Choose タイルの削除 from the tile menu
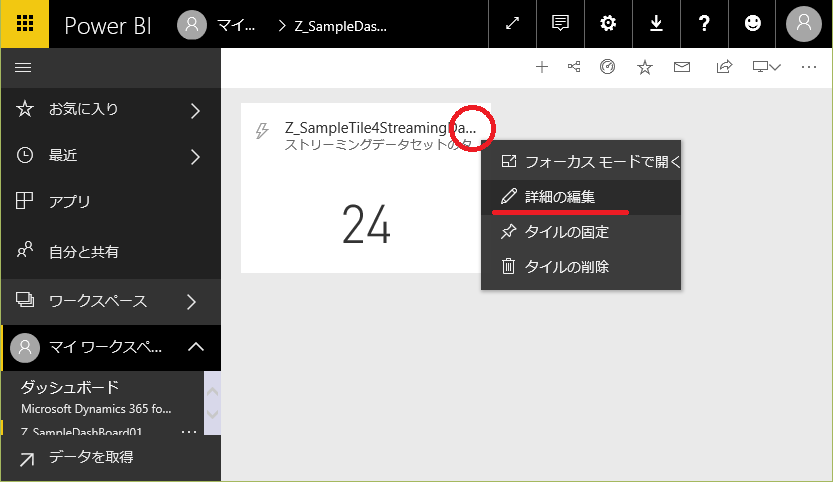Screen dimensions: 833x482 point(581,266)
